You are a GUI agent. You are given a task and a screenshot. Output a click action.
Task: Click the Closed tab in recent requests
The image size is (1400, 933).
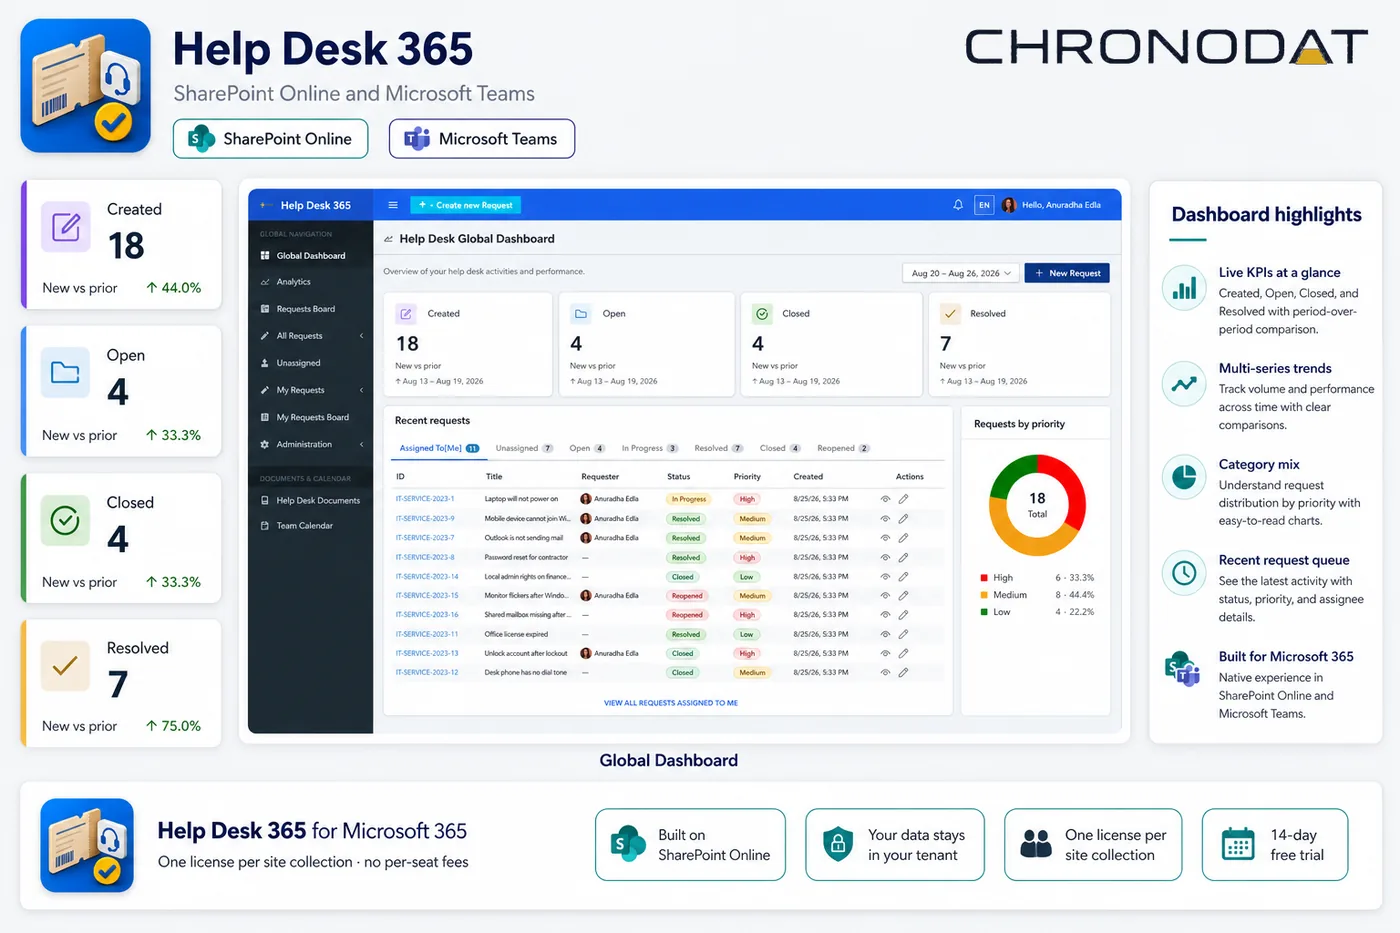tap(780, 448)
